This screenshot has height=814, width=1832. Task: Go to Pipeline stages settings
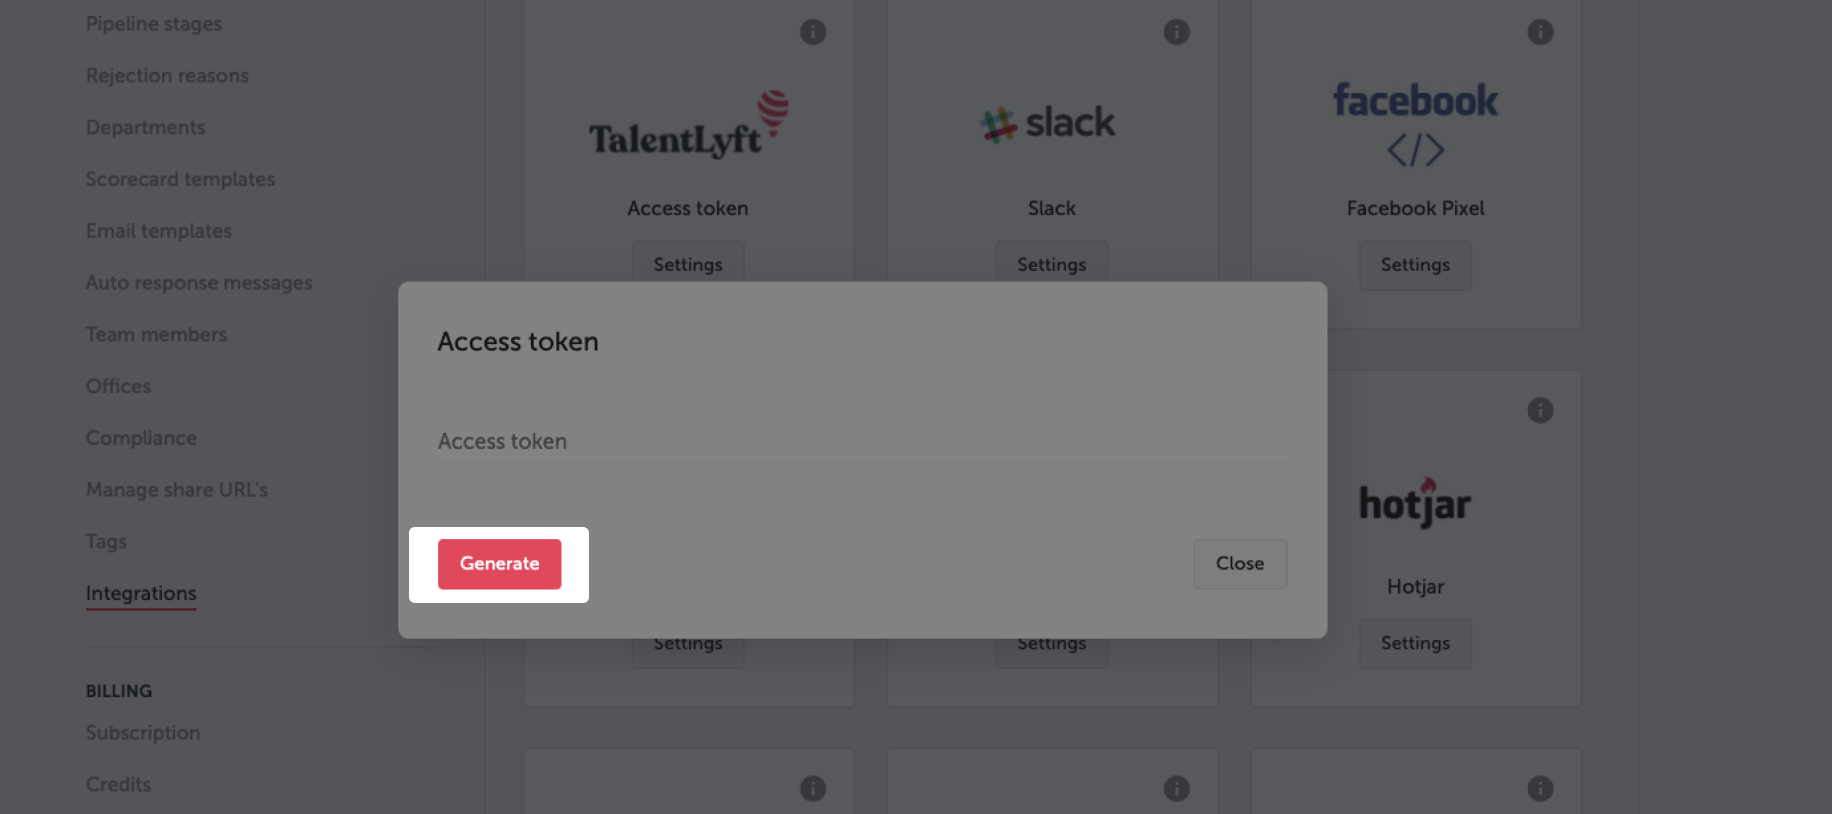[154, 24]
